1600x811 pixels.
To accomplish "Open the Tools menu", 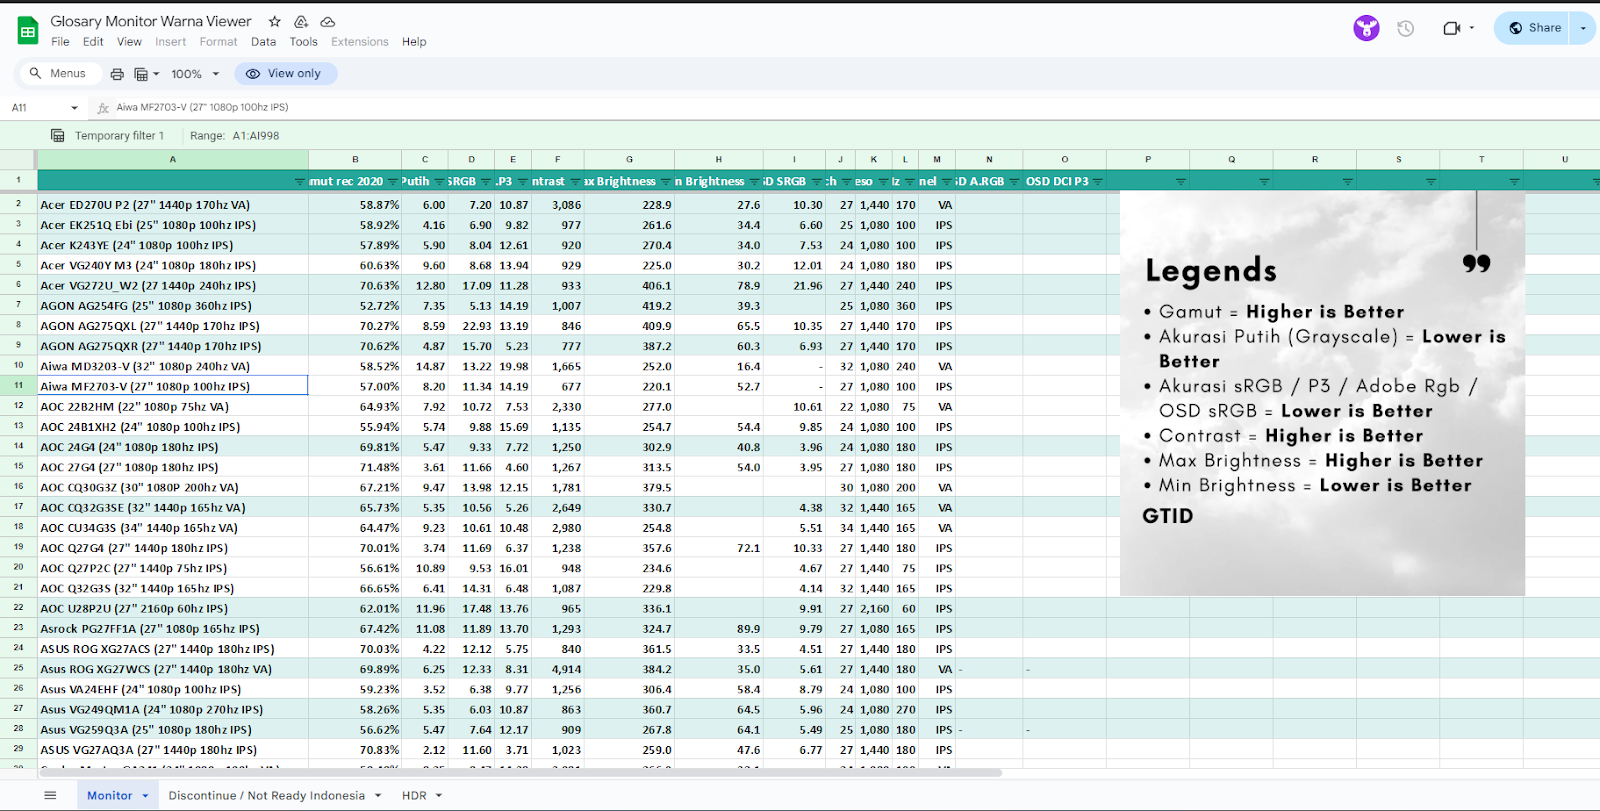I will (x=303, y=42).
